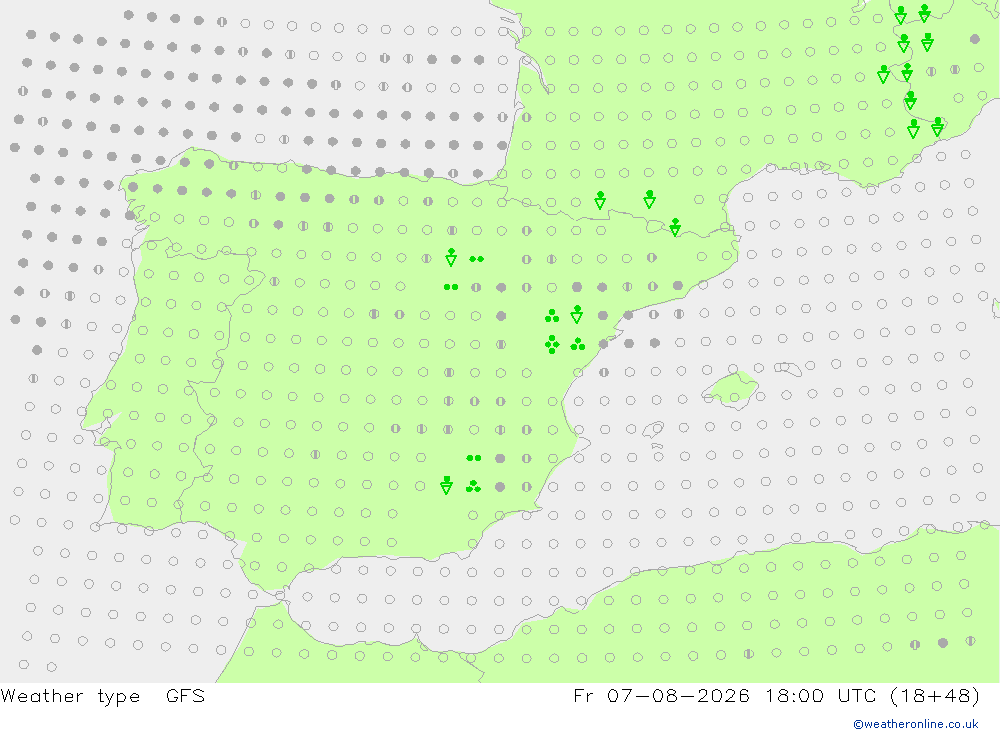This screenshot has width=1000, height=733.
Task: Click the "Weather type" caption text
Action: (x=70, y=695)
